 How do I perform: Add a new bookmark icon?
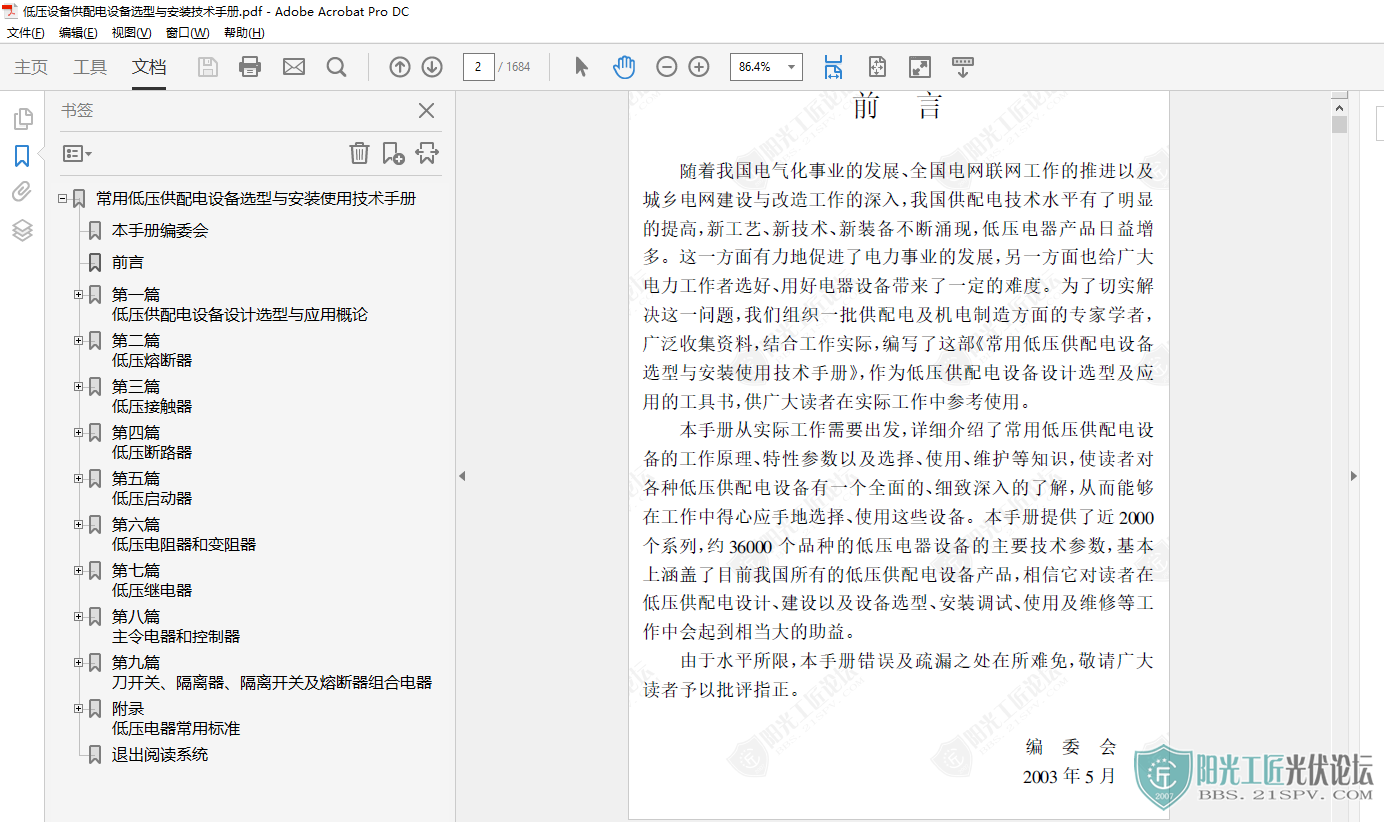(393, 153)
